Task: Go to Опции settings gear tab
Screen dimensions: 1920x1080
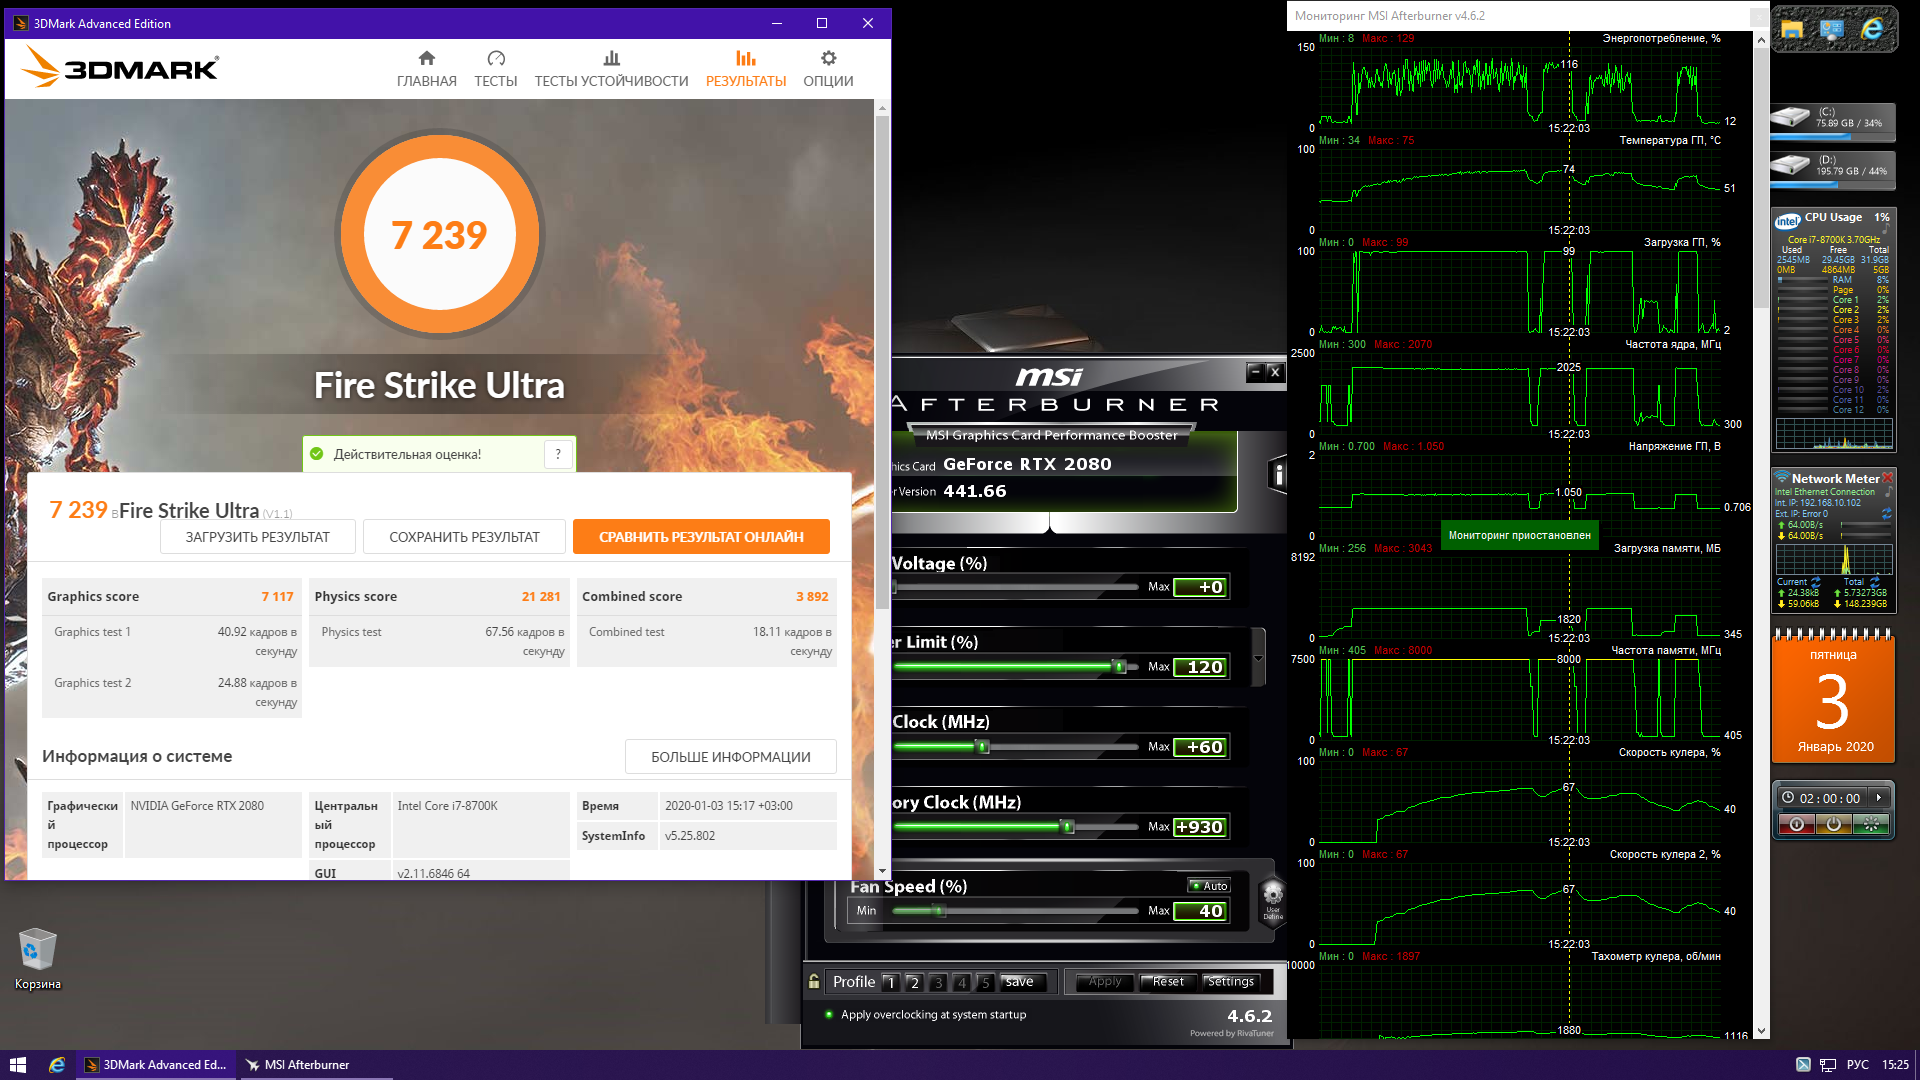Action: [828, 59]
